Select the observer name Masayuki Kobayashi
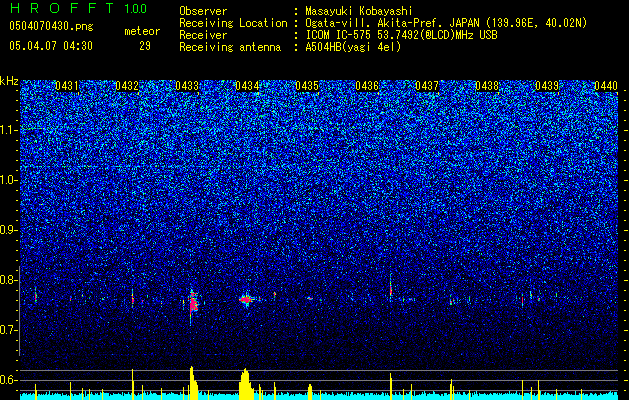This screenshot has width=629, height=400. 359,11
